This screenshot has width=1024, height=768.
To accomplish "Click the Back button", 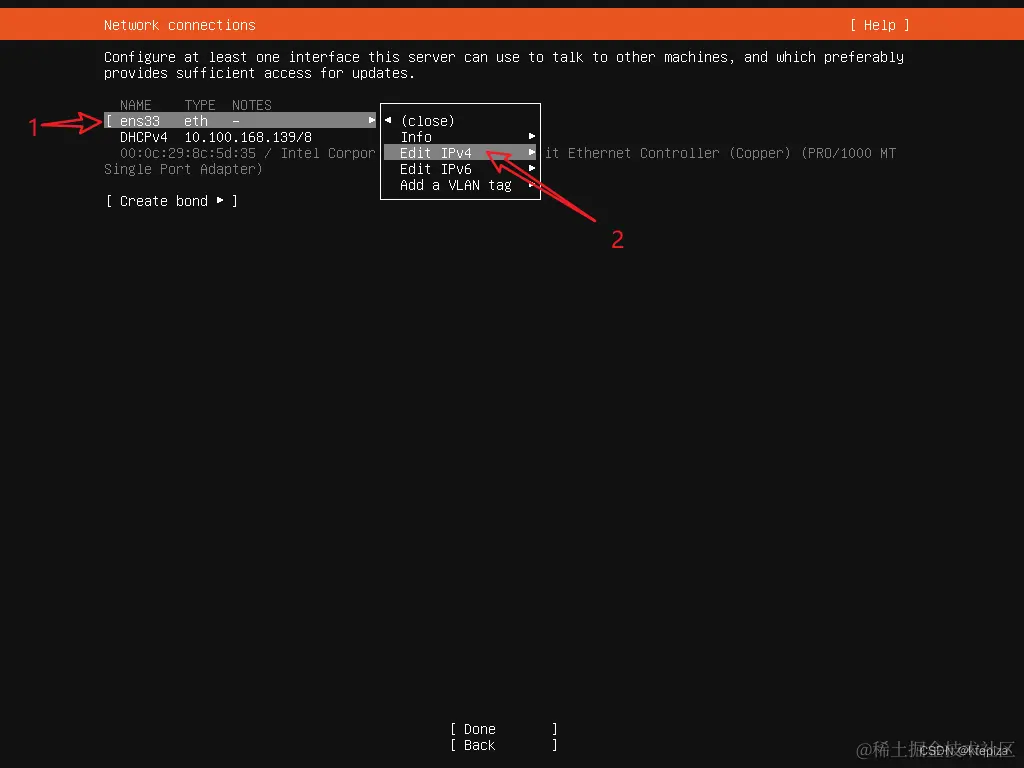I will click(504, 745).
